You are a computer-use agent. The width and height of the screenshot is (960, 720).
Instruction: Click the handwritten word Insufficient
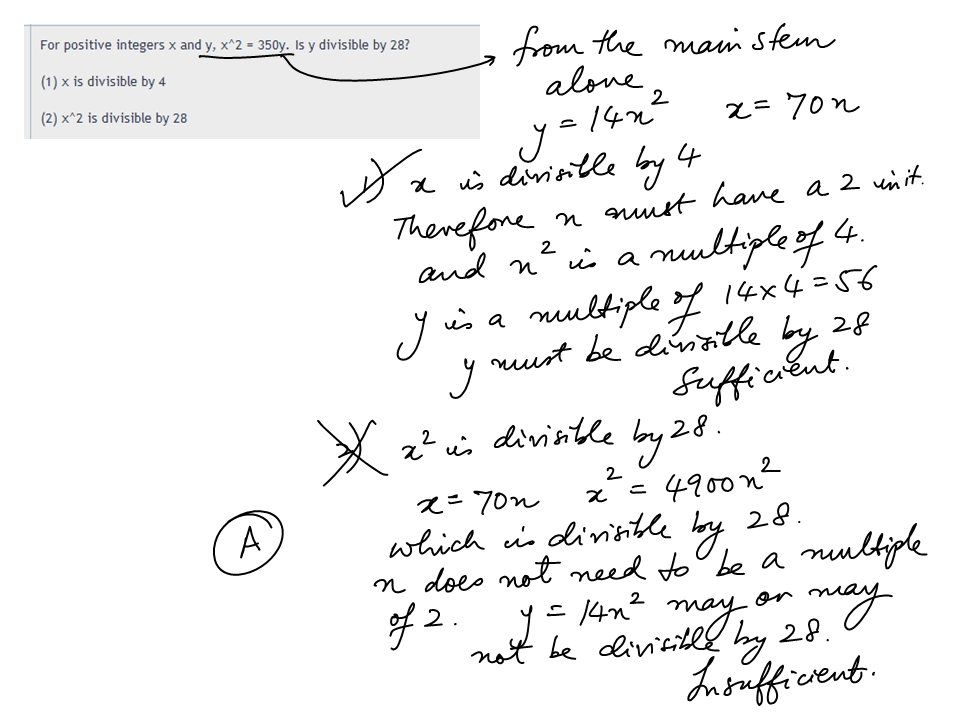[x=781, y=678]
